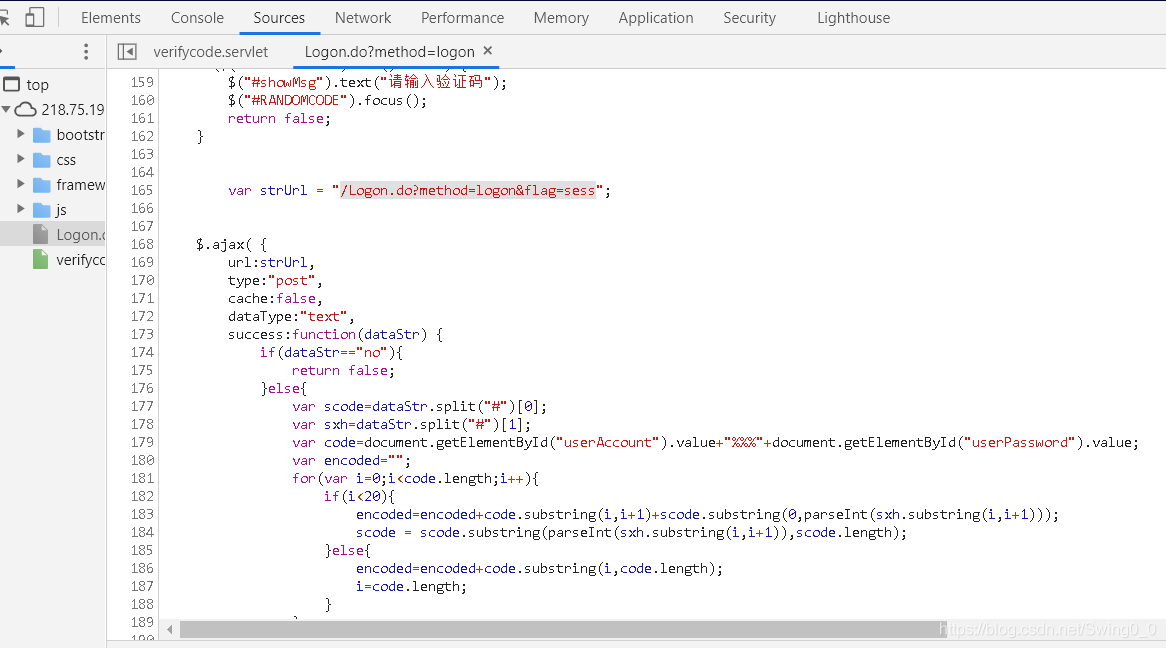This screenshot has height=648, width=1166.
Task: Open the Lighthouse tab
Action: coord(854,18)
